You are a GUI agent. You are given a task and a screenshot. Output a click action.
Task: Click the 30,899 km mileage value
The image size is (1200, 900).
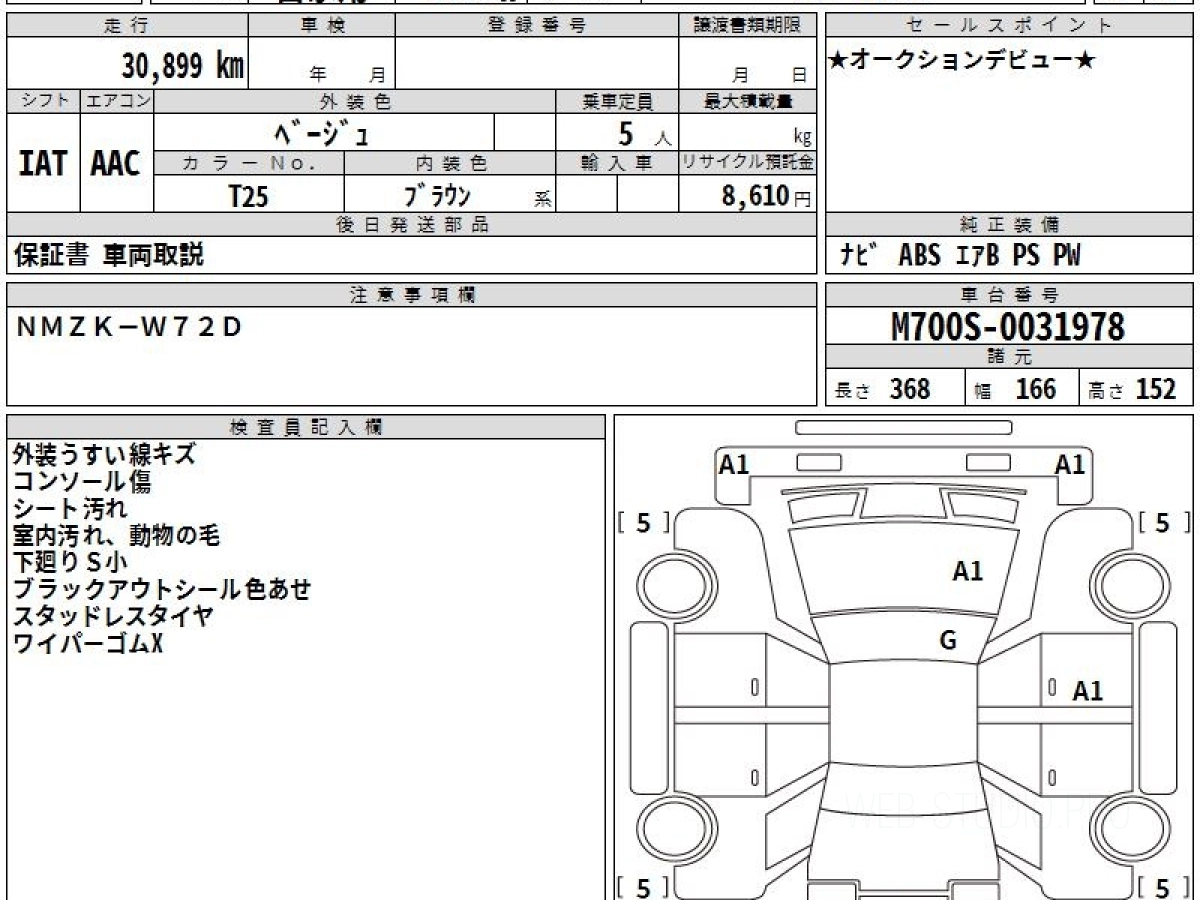pyautogui.click(x=183, y=66)
